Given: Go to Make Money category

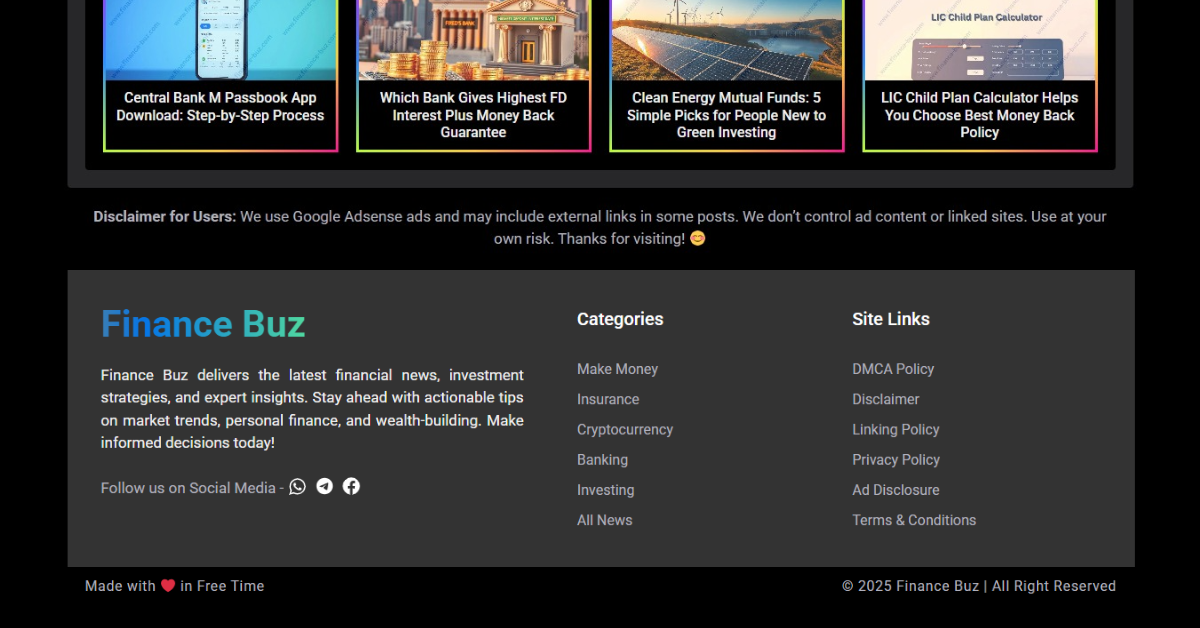Looking at the screenshot, I should click(617, 369).
